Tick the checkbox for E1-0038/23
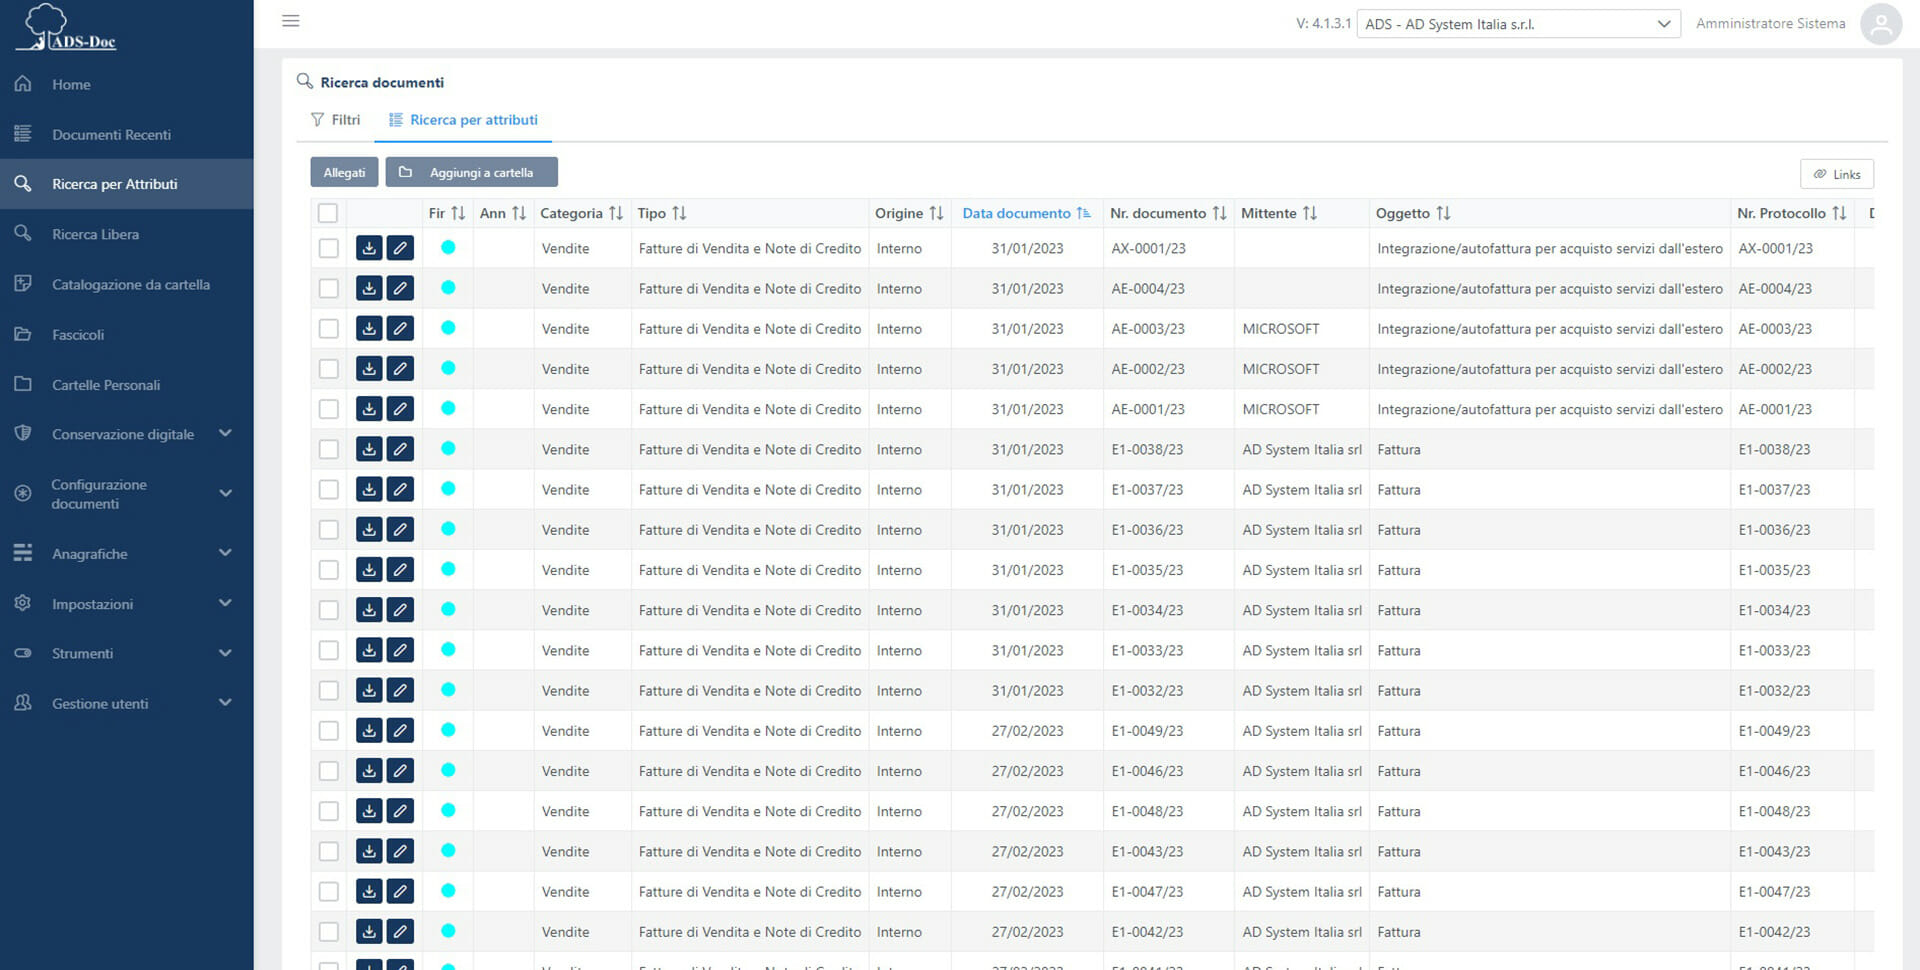This screenshot has height=970, width=1920. [x=328, y=449]
